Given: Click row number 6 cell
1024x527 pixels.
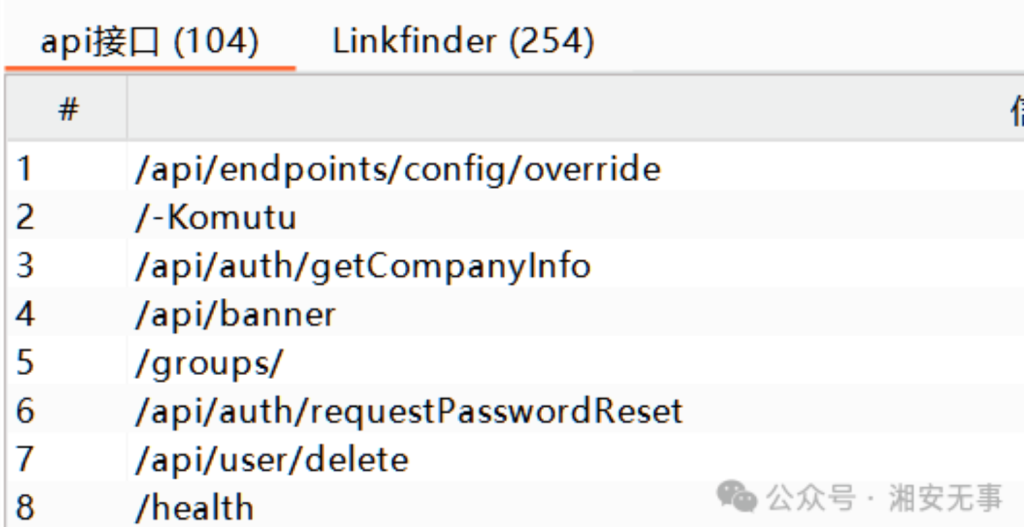Looking at the screenshot, I should [24, 411].
